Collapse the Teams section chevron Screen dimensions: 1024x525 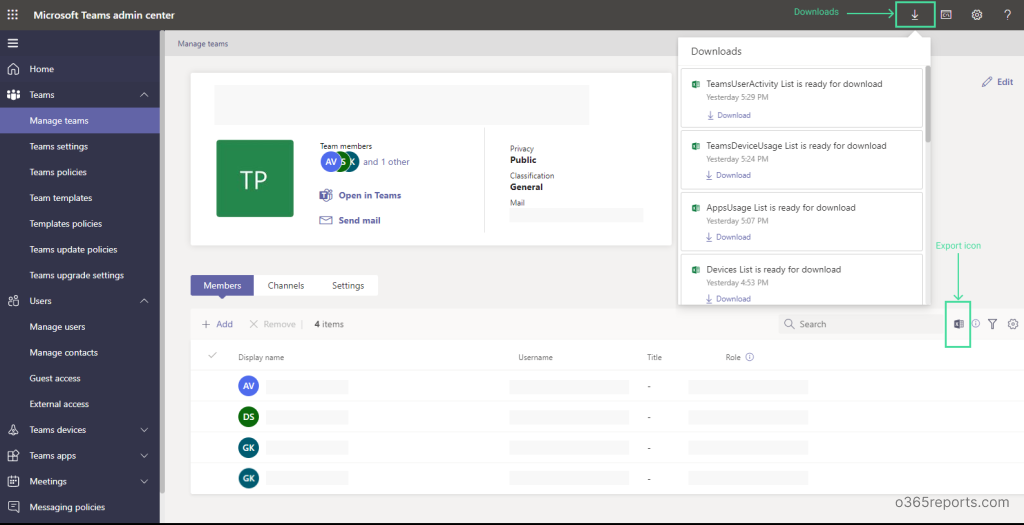point(144,95)
